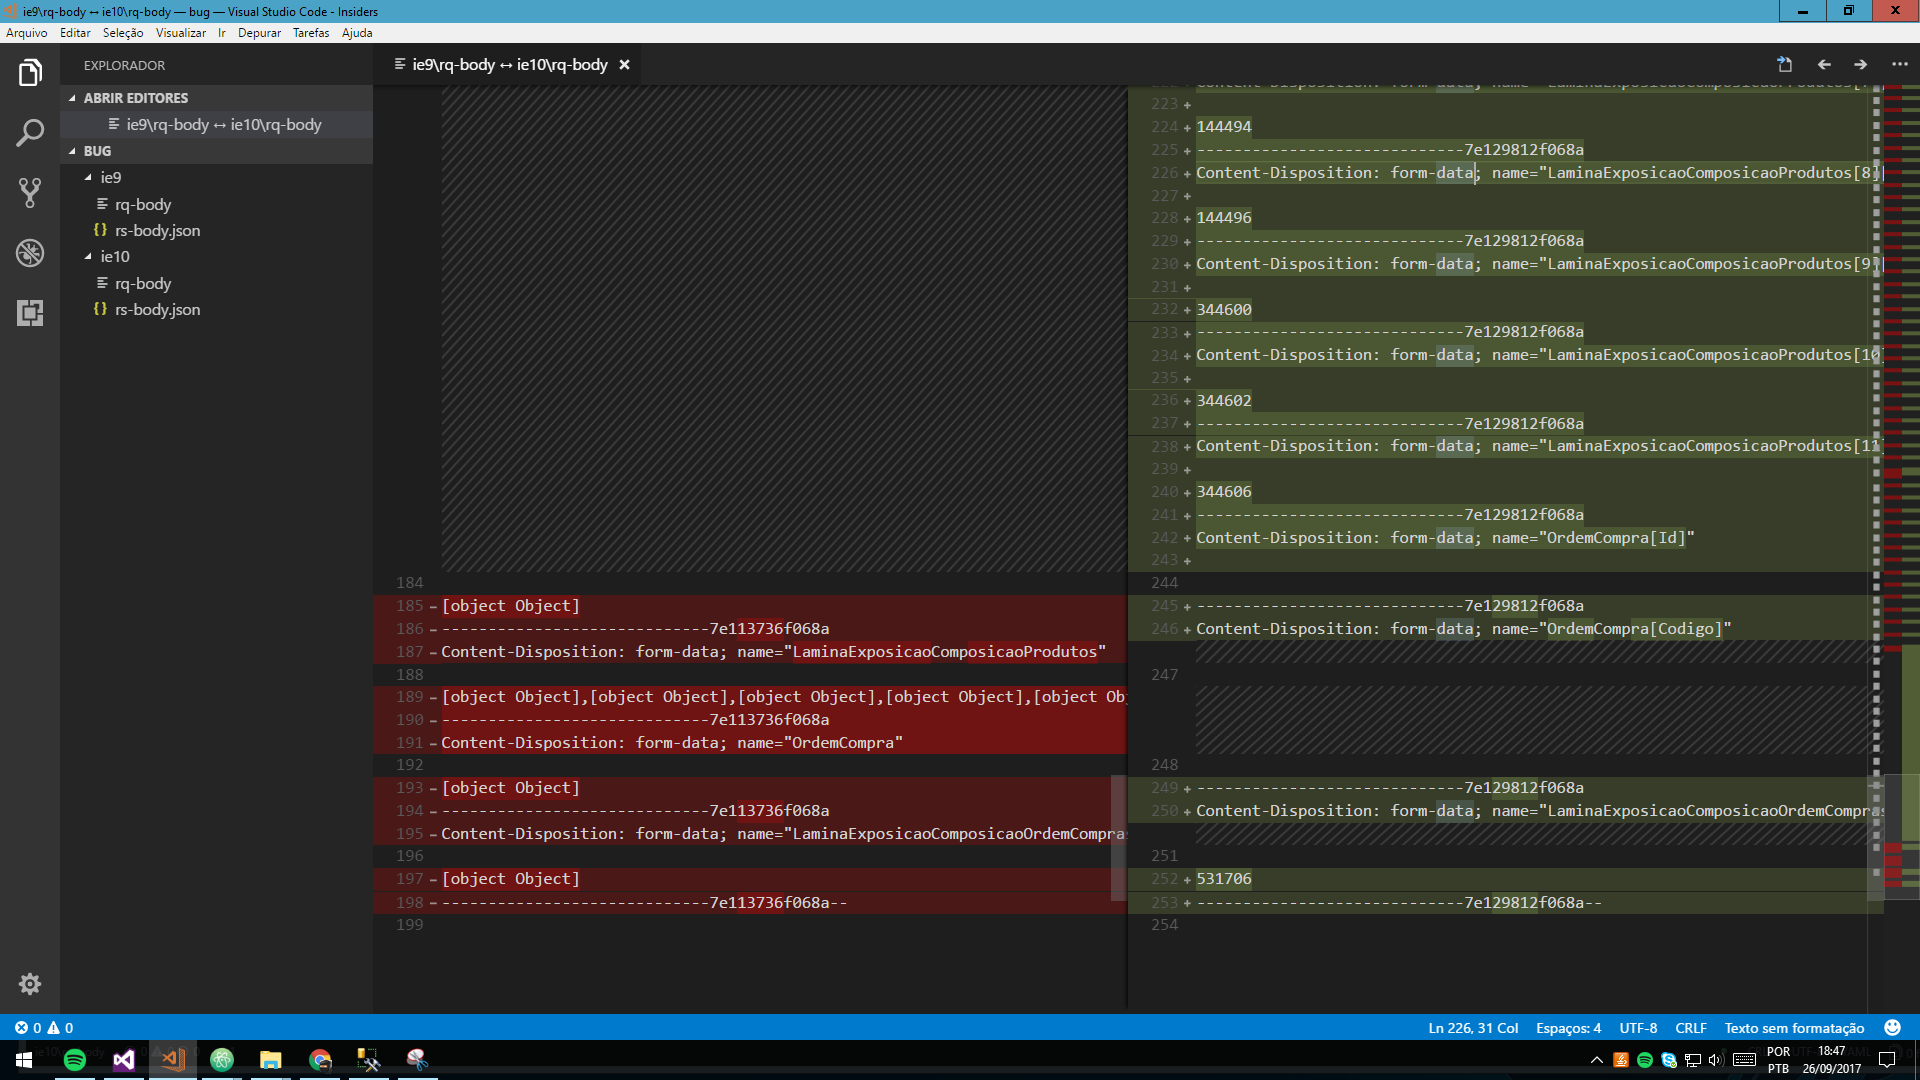Open Settings via the gear icon
The width and height of the screenshot is (1920, 1080).
tap(30, 984)
